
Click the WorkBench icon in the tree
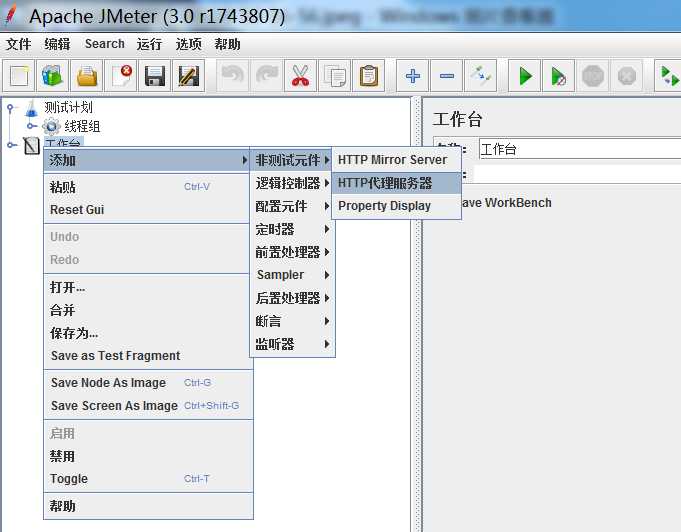pyautogui.click(x=31, y=145)
